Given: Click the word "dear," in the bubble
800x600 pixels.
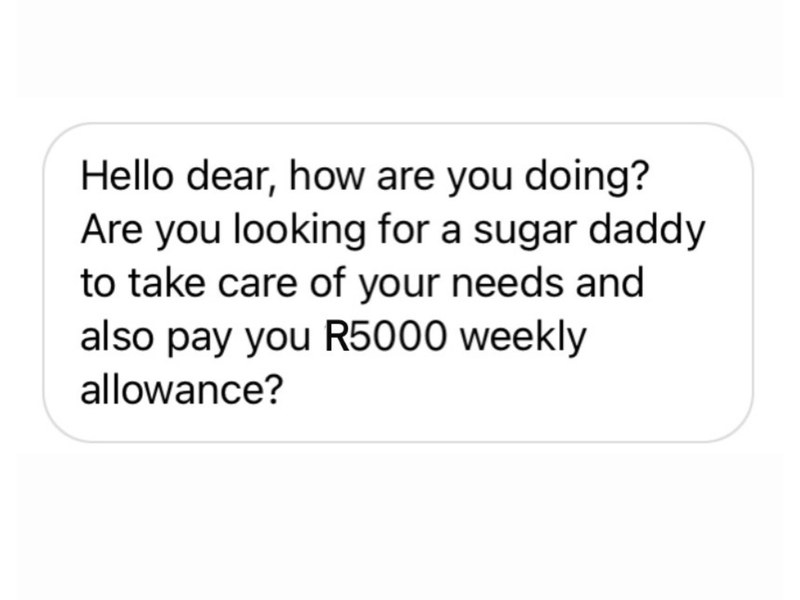Looking at the screenshot, I should pyautogui.click(x=232, y=177).
